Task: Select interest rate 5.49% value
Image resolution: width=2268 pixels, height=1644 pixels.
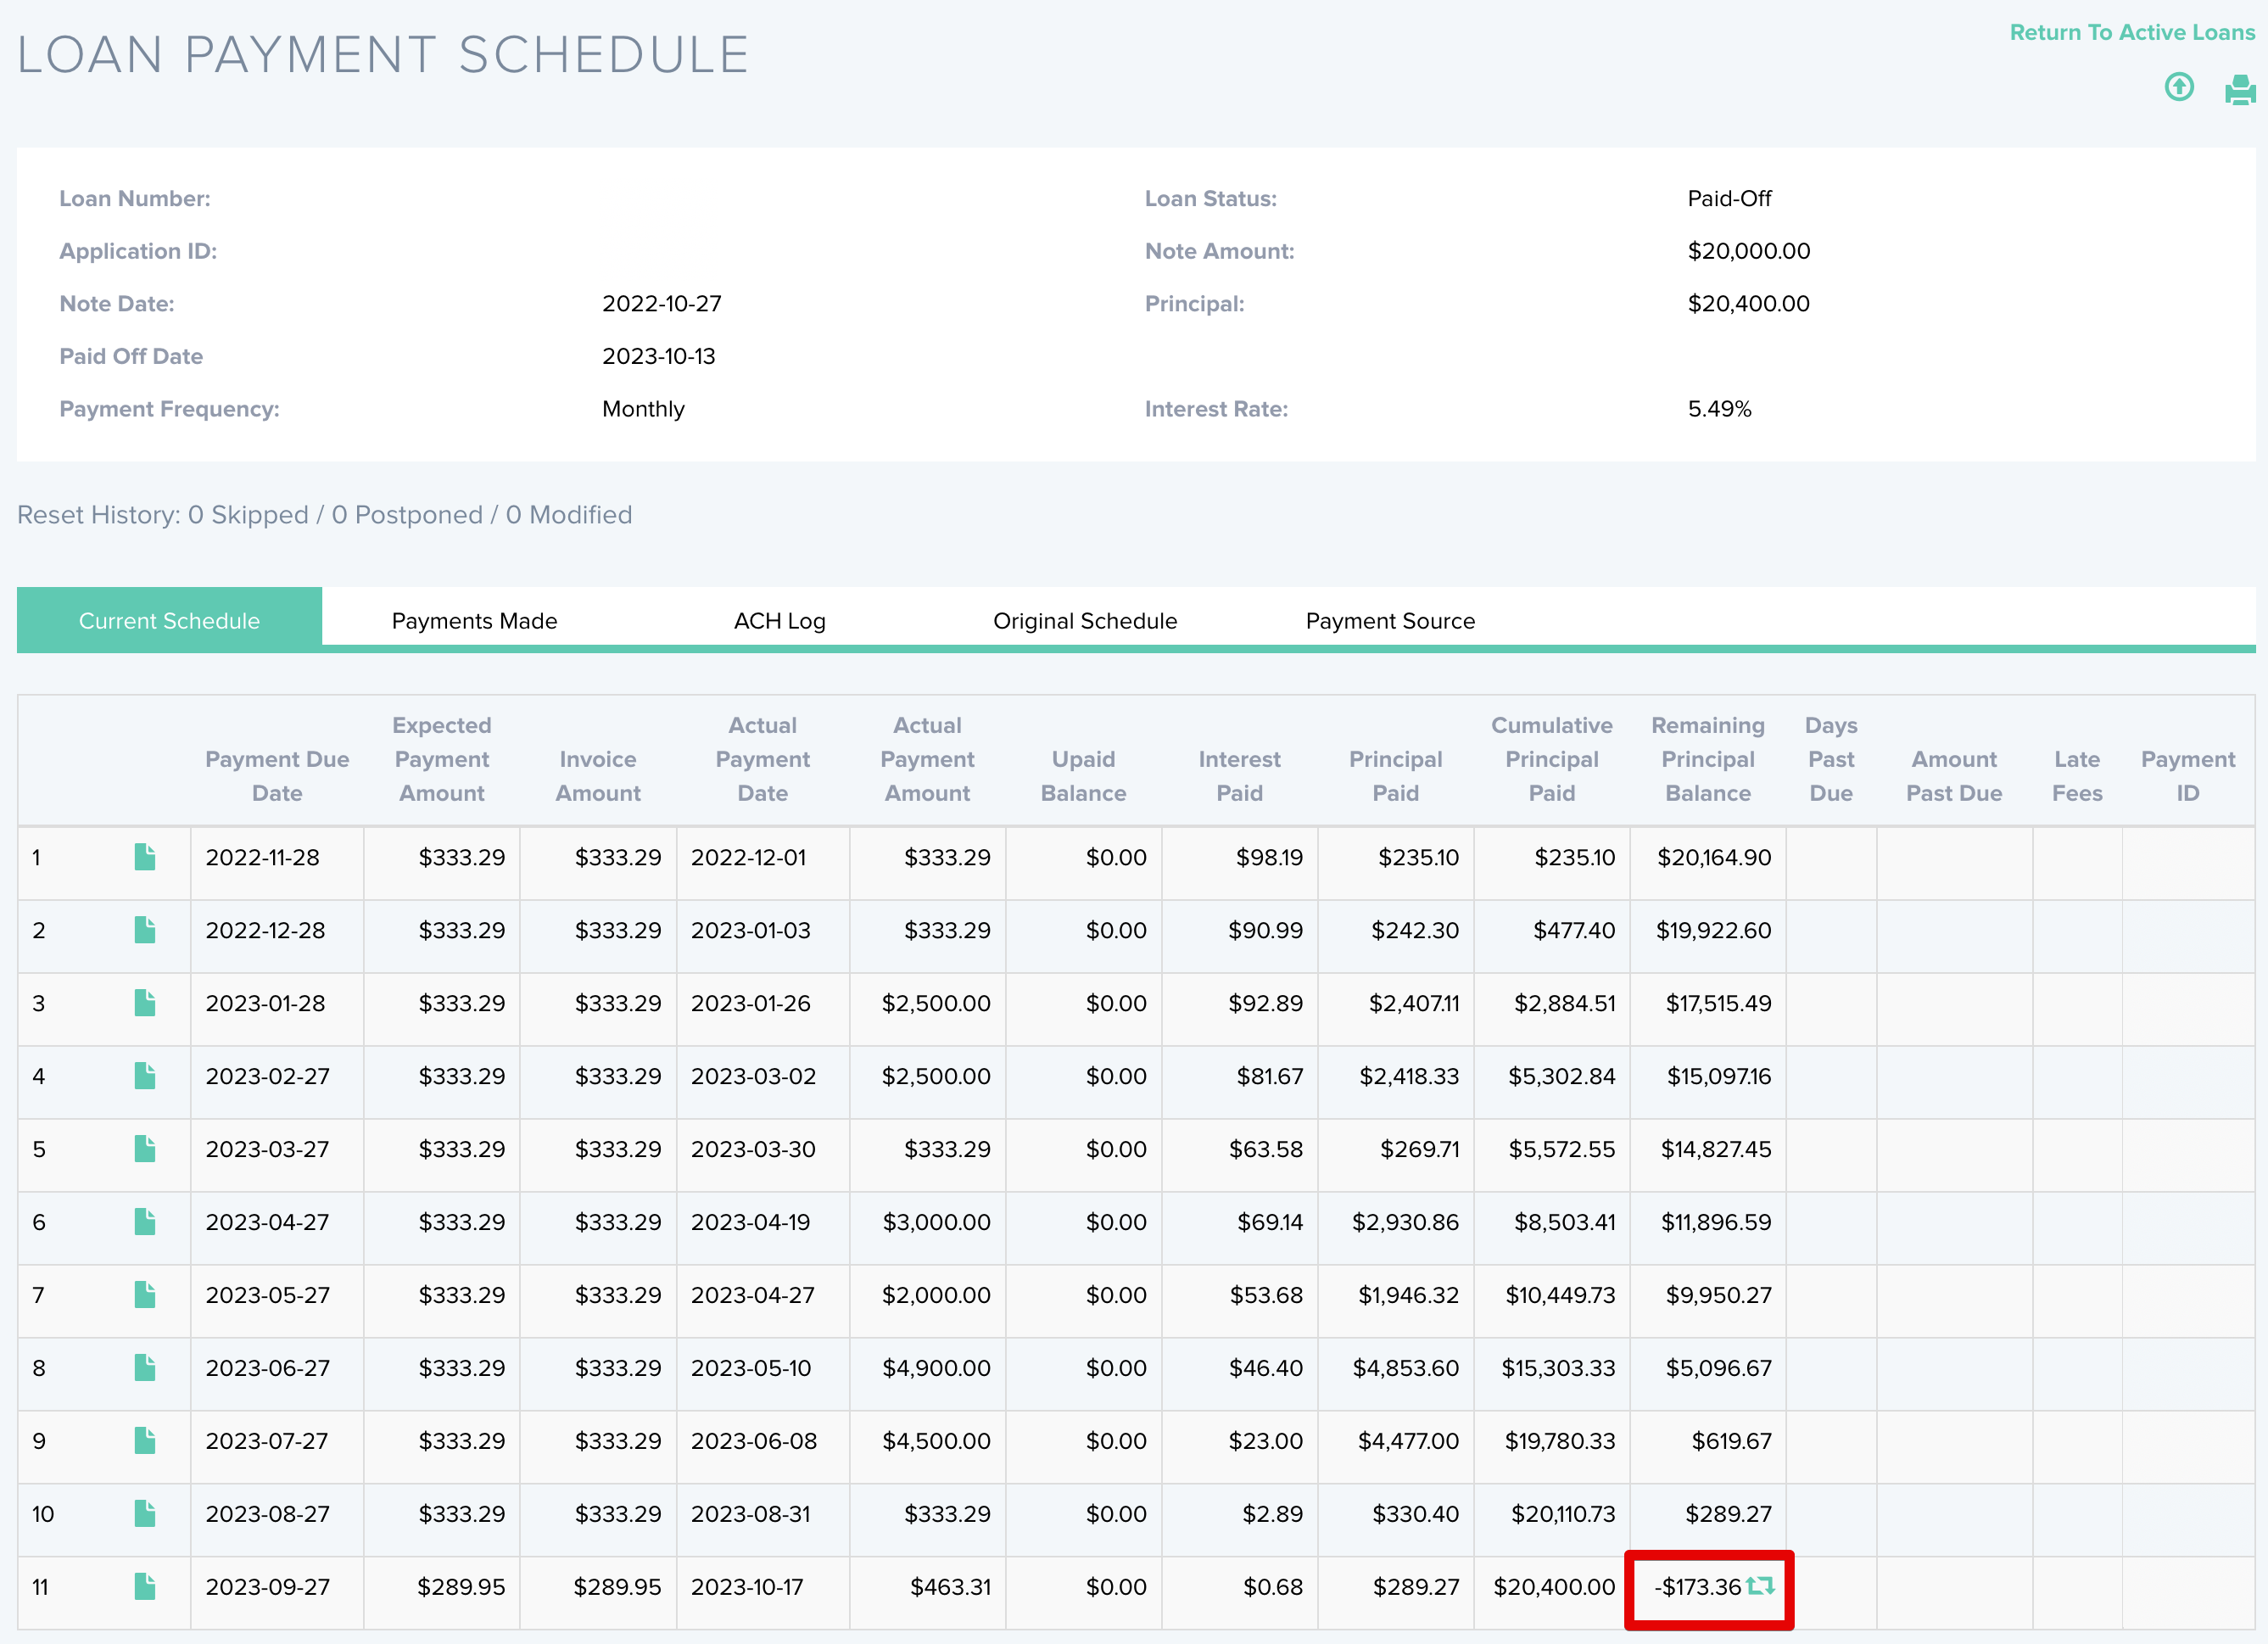Action: 1719,409
